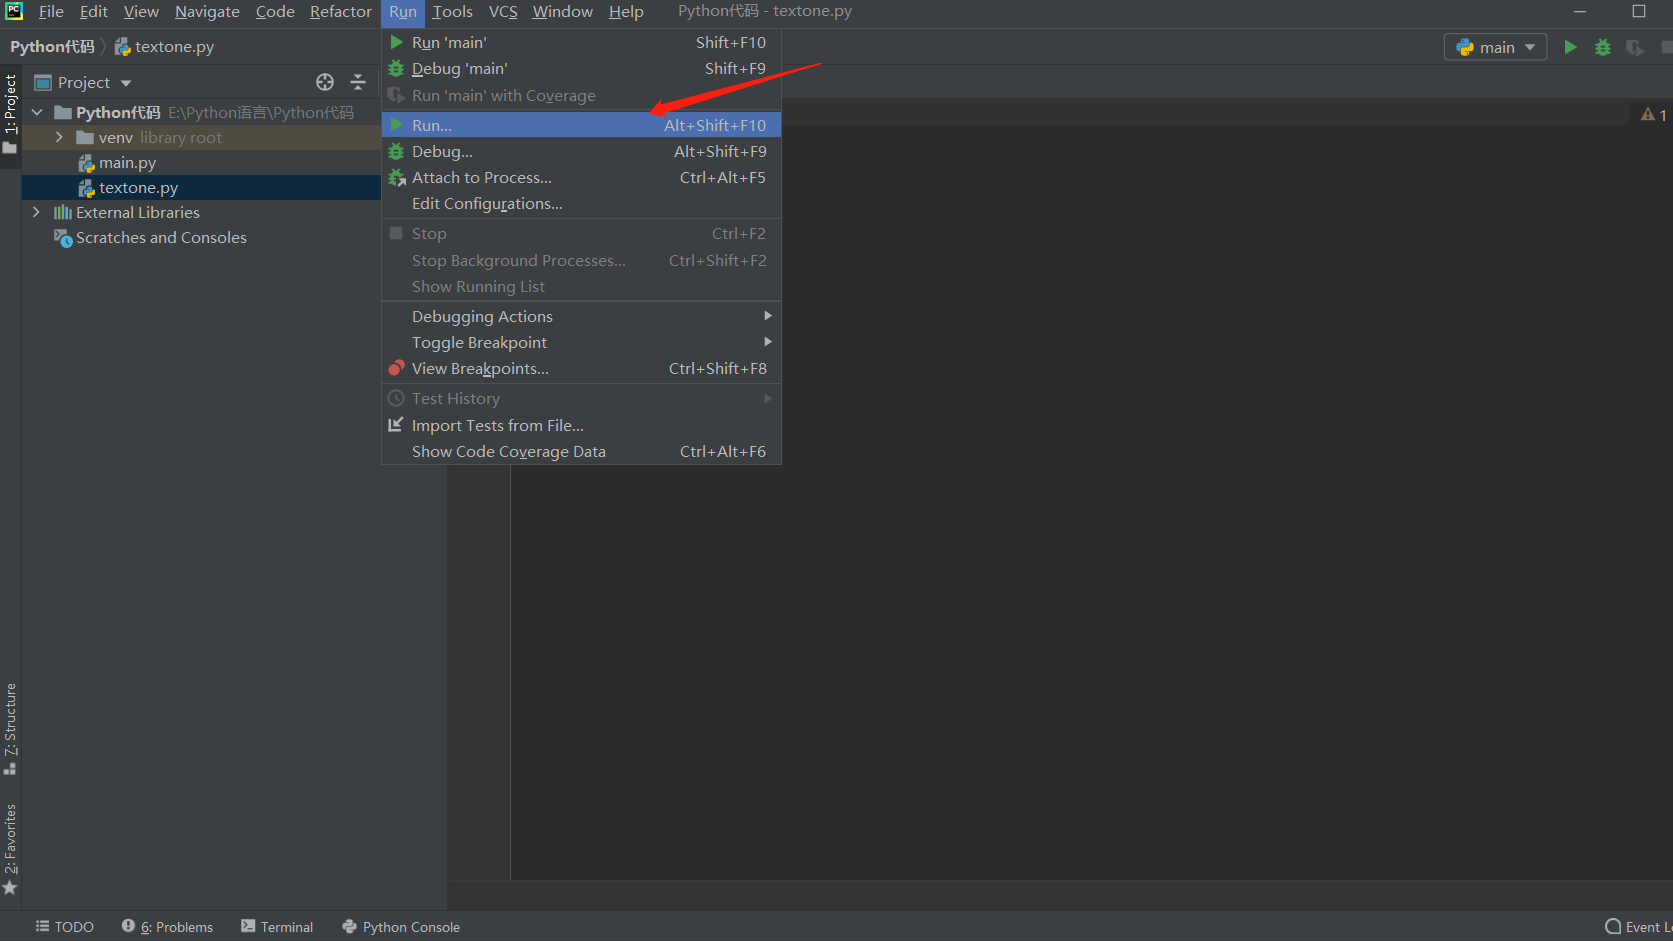
Task: Select textone.py in project tree
Action: pos(138,187)
